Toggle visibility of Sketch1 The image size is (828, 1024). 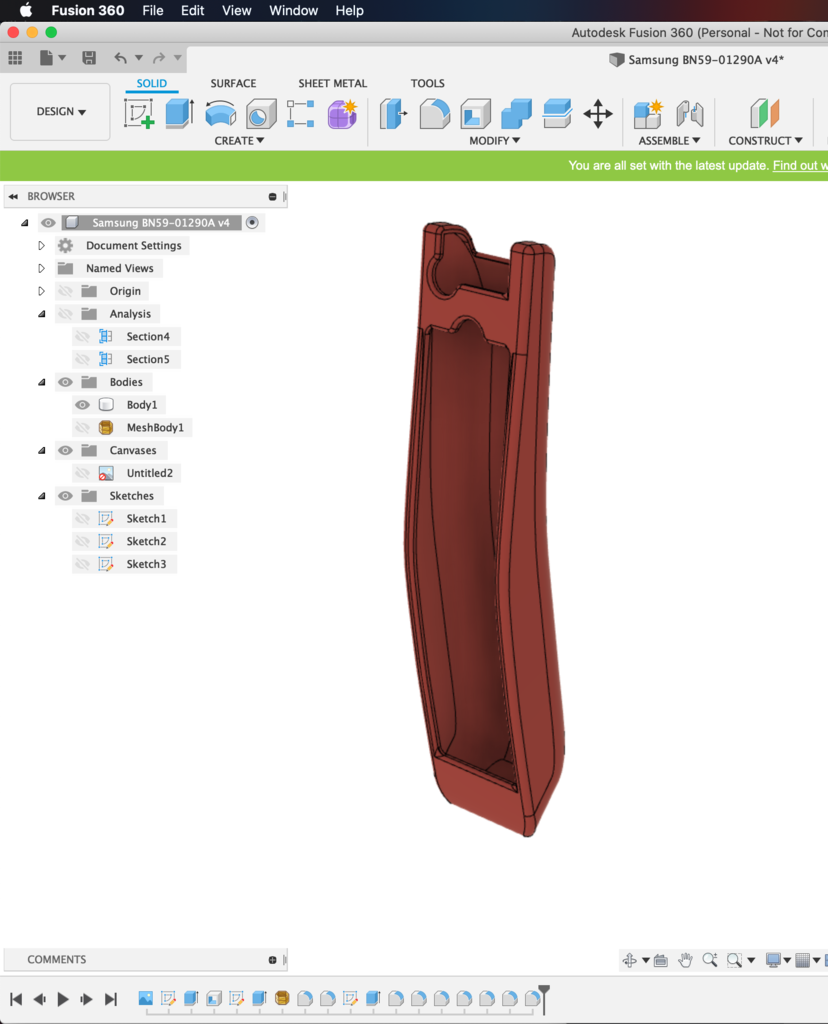[82, 519]
